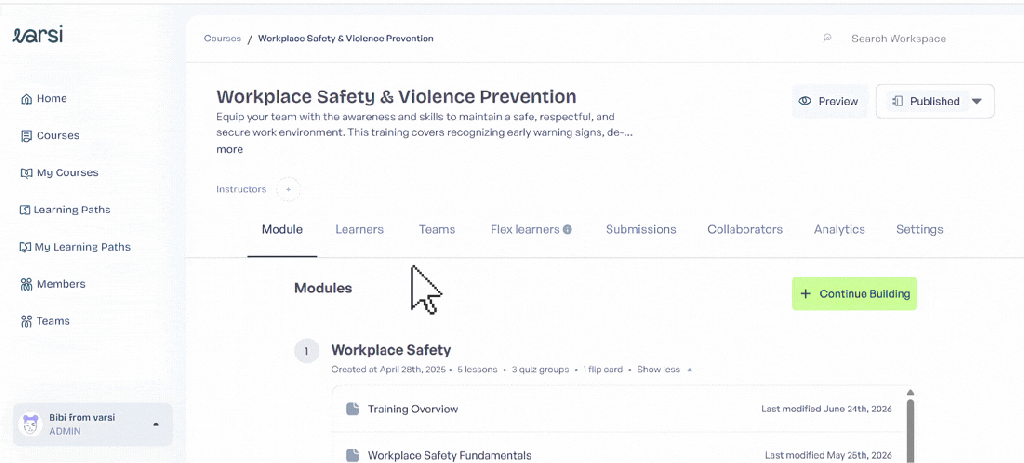Click the search icon beside Search Workspace

tap(827, 38)
